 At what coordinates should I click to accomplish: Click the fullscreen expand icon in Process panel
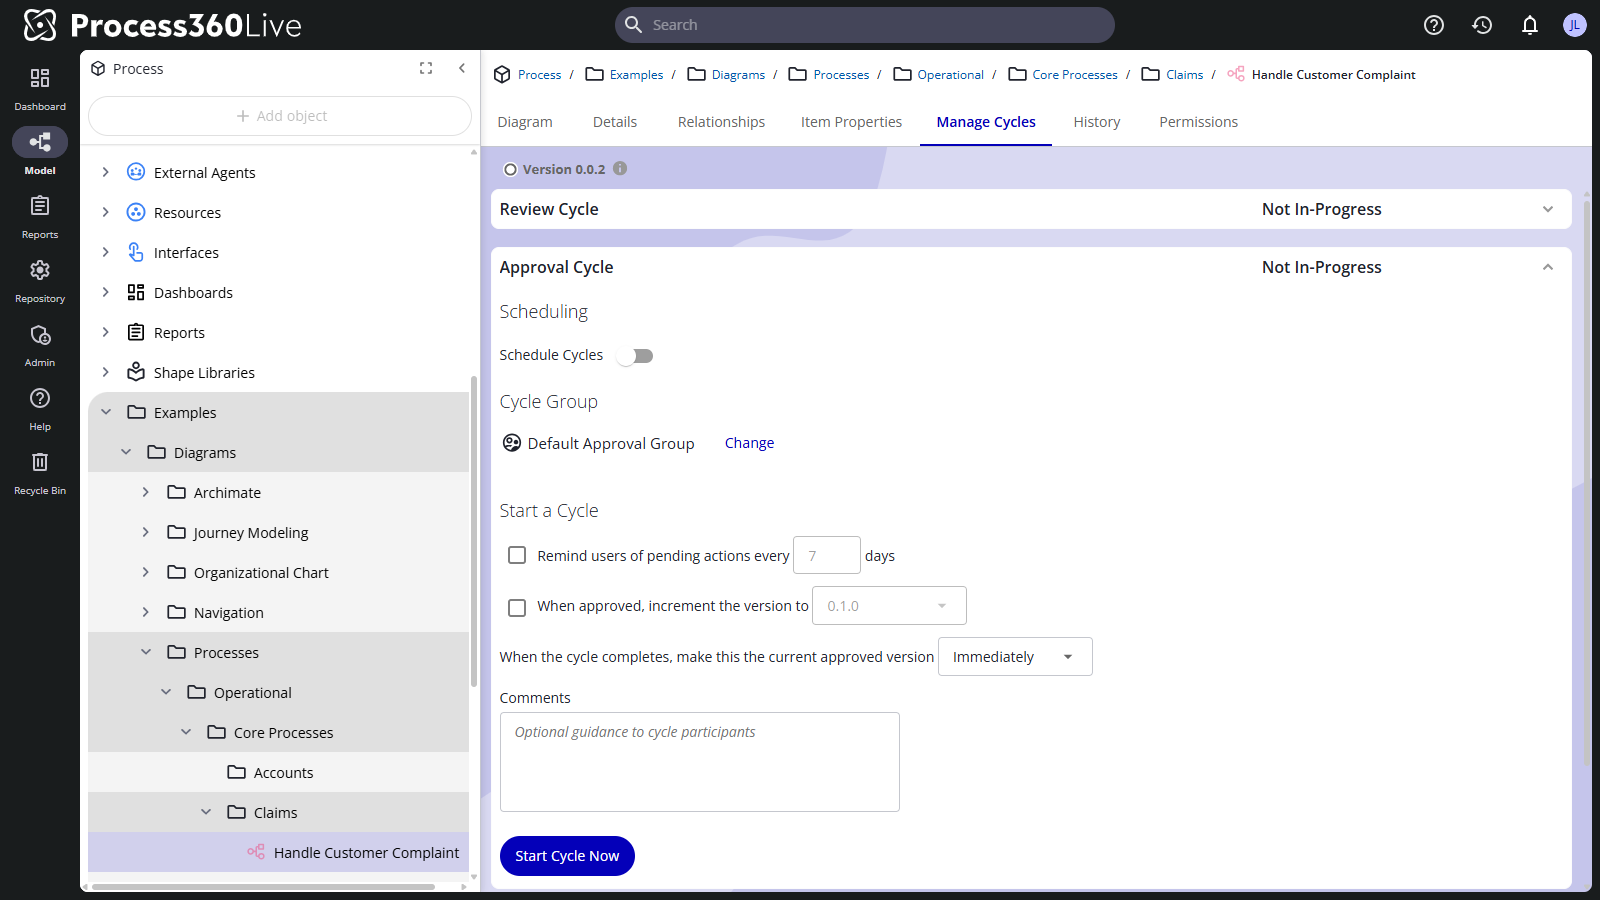pyautogui.click(x=426, y=68)
